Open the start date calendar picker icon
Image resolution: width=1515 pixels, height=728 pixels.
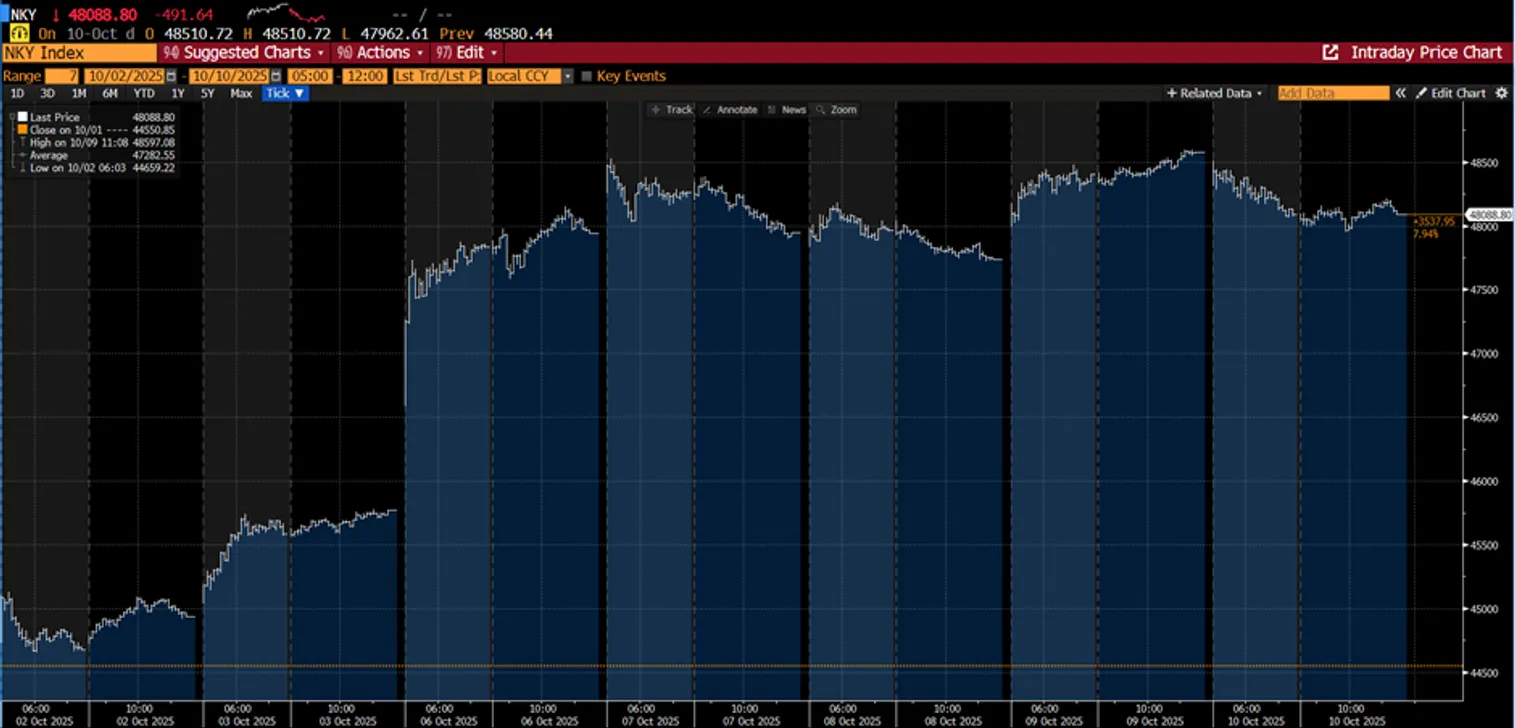[x=170, y=76]
